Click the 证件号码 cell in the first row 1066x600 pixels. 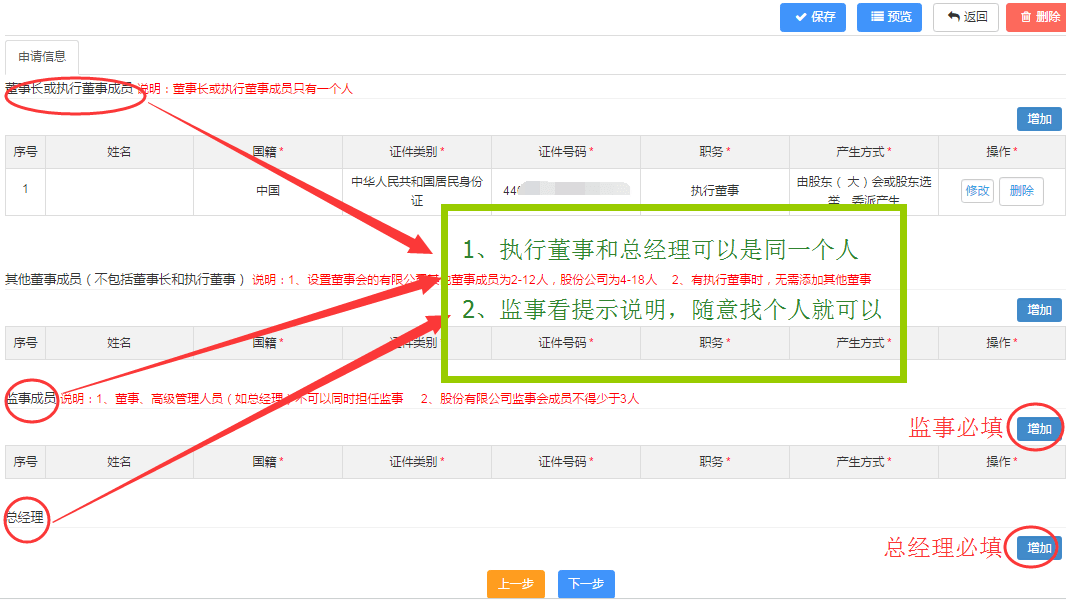point(566,190)
